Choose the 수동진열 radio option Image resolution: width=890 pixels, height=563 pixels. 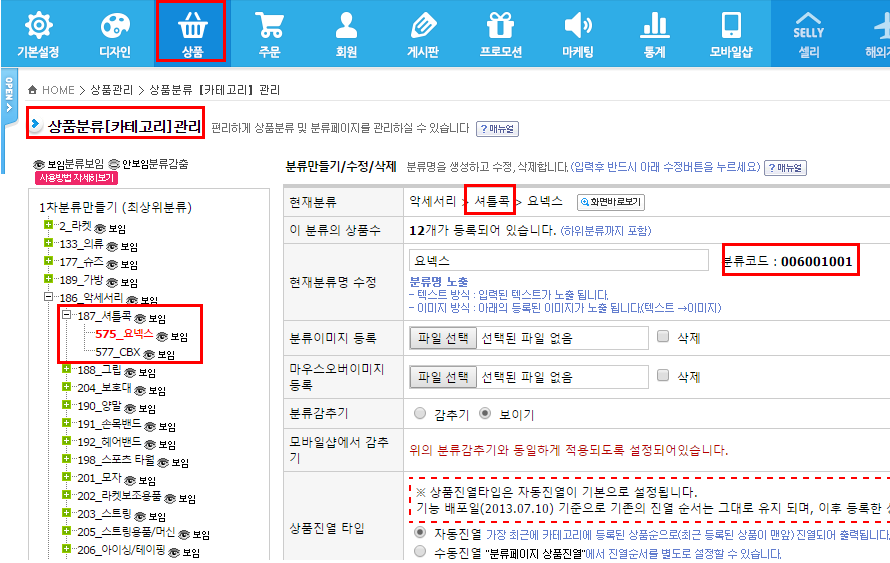click(x=420, y=552)
